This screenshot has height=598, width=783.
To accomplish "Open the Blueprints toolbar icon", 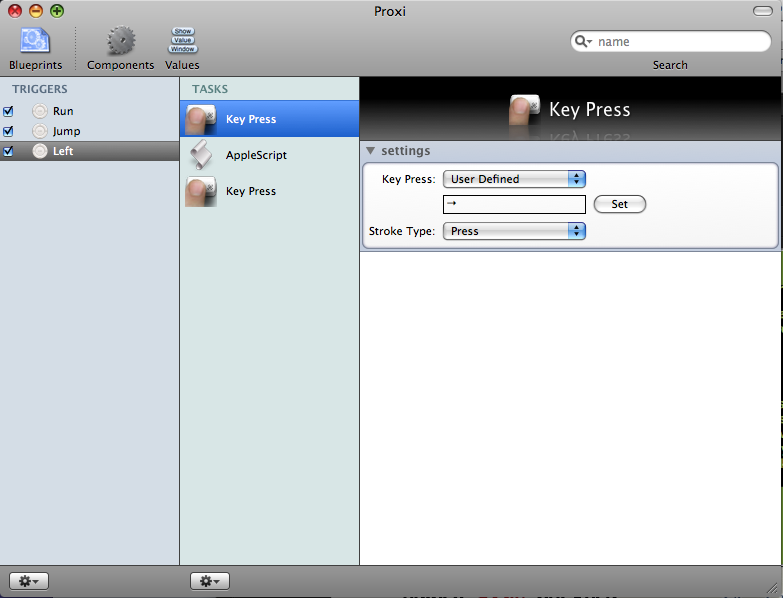I will tap(35, 41).
